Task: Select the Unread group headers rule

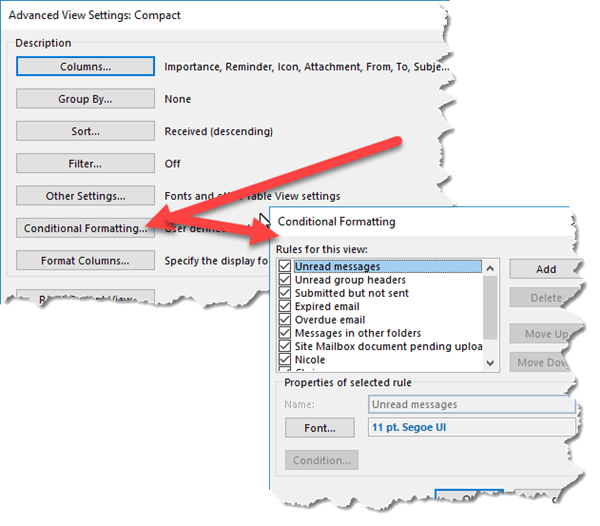Action: [350, 280]
